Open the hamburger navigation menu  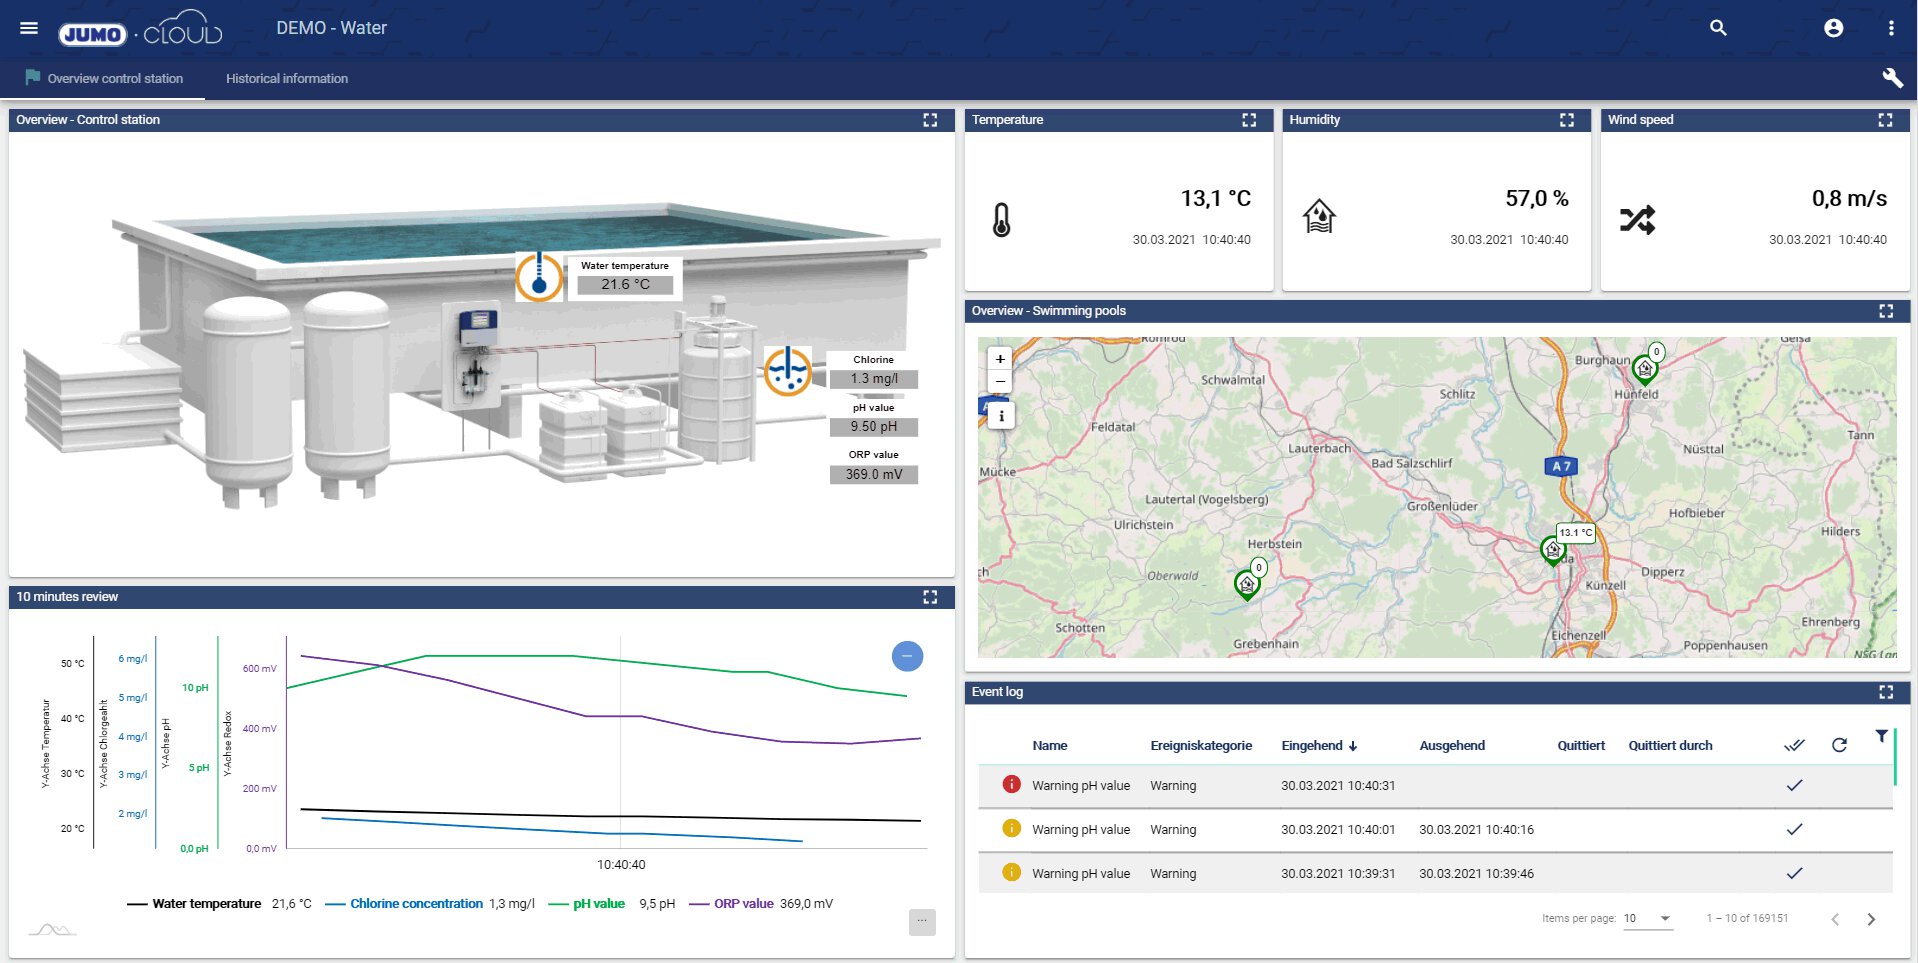pos(29,28)
